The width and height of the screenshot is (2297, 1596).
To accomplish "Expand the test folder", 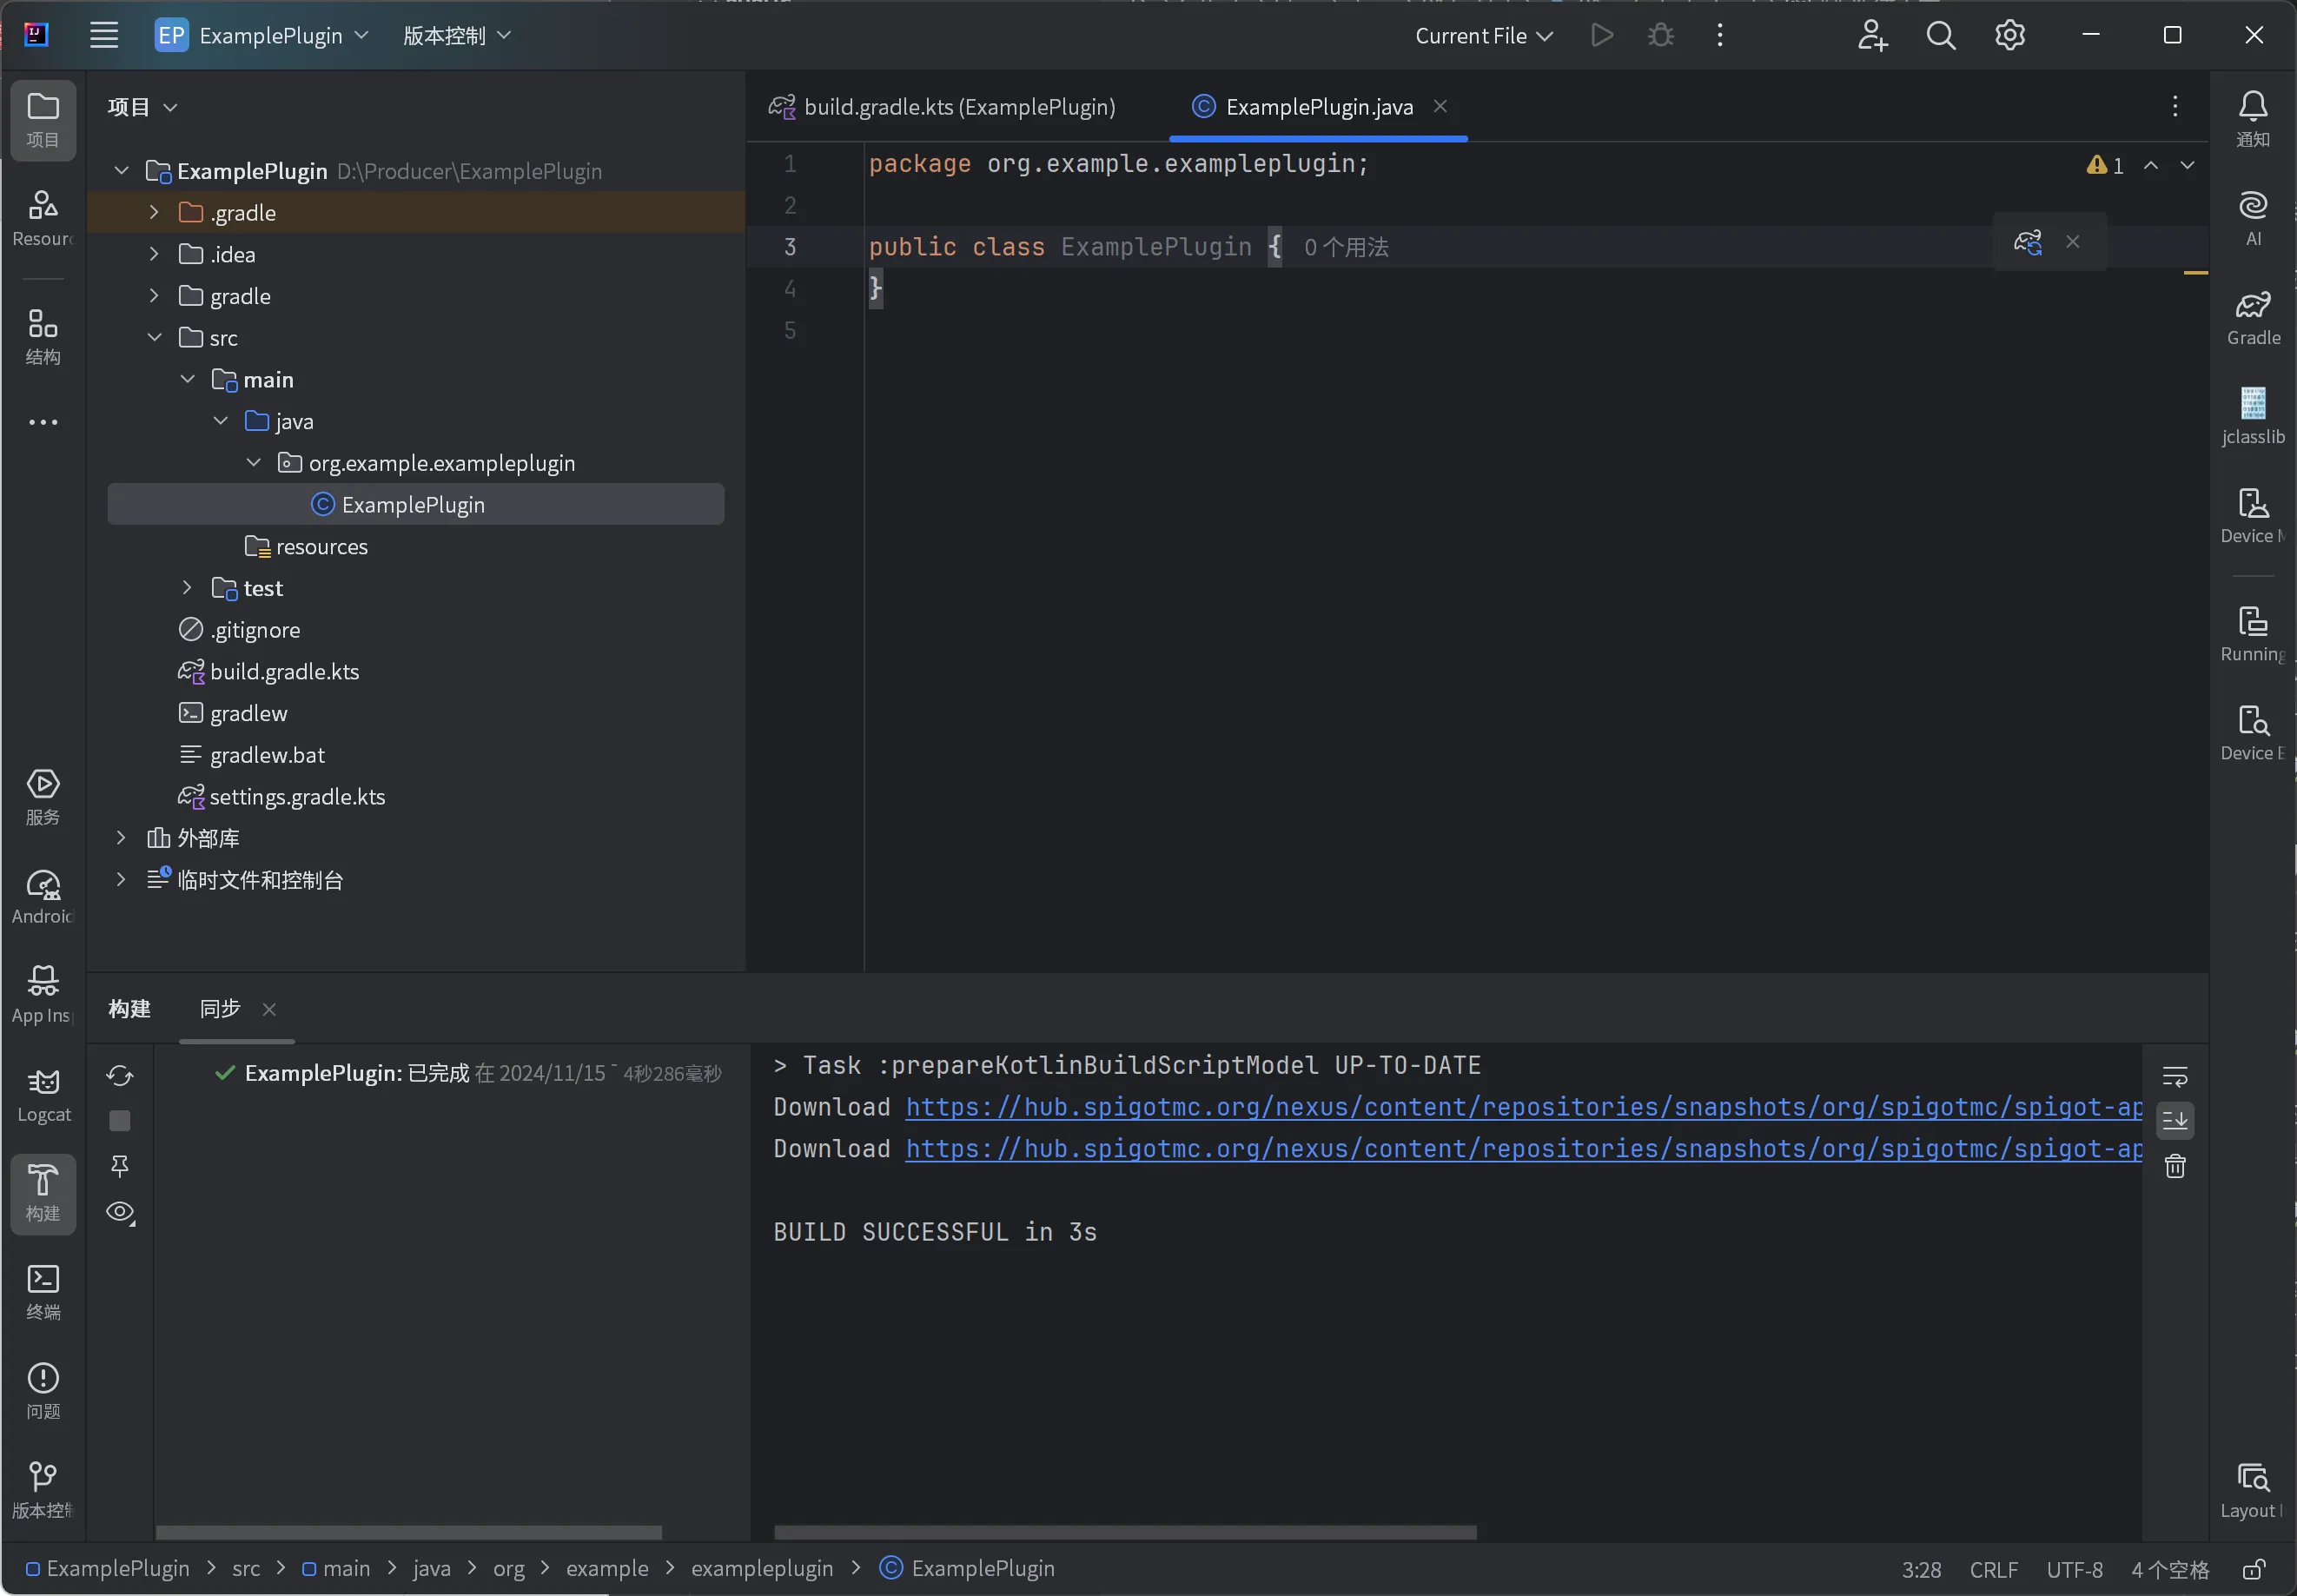I will click(x=187, y=588).
